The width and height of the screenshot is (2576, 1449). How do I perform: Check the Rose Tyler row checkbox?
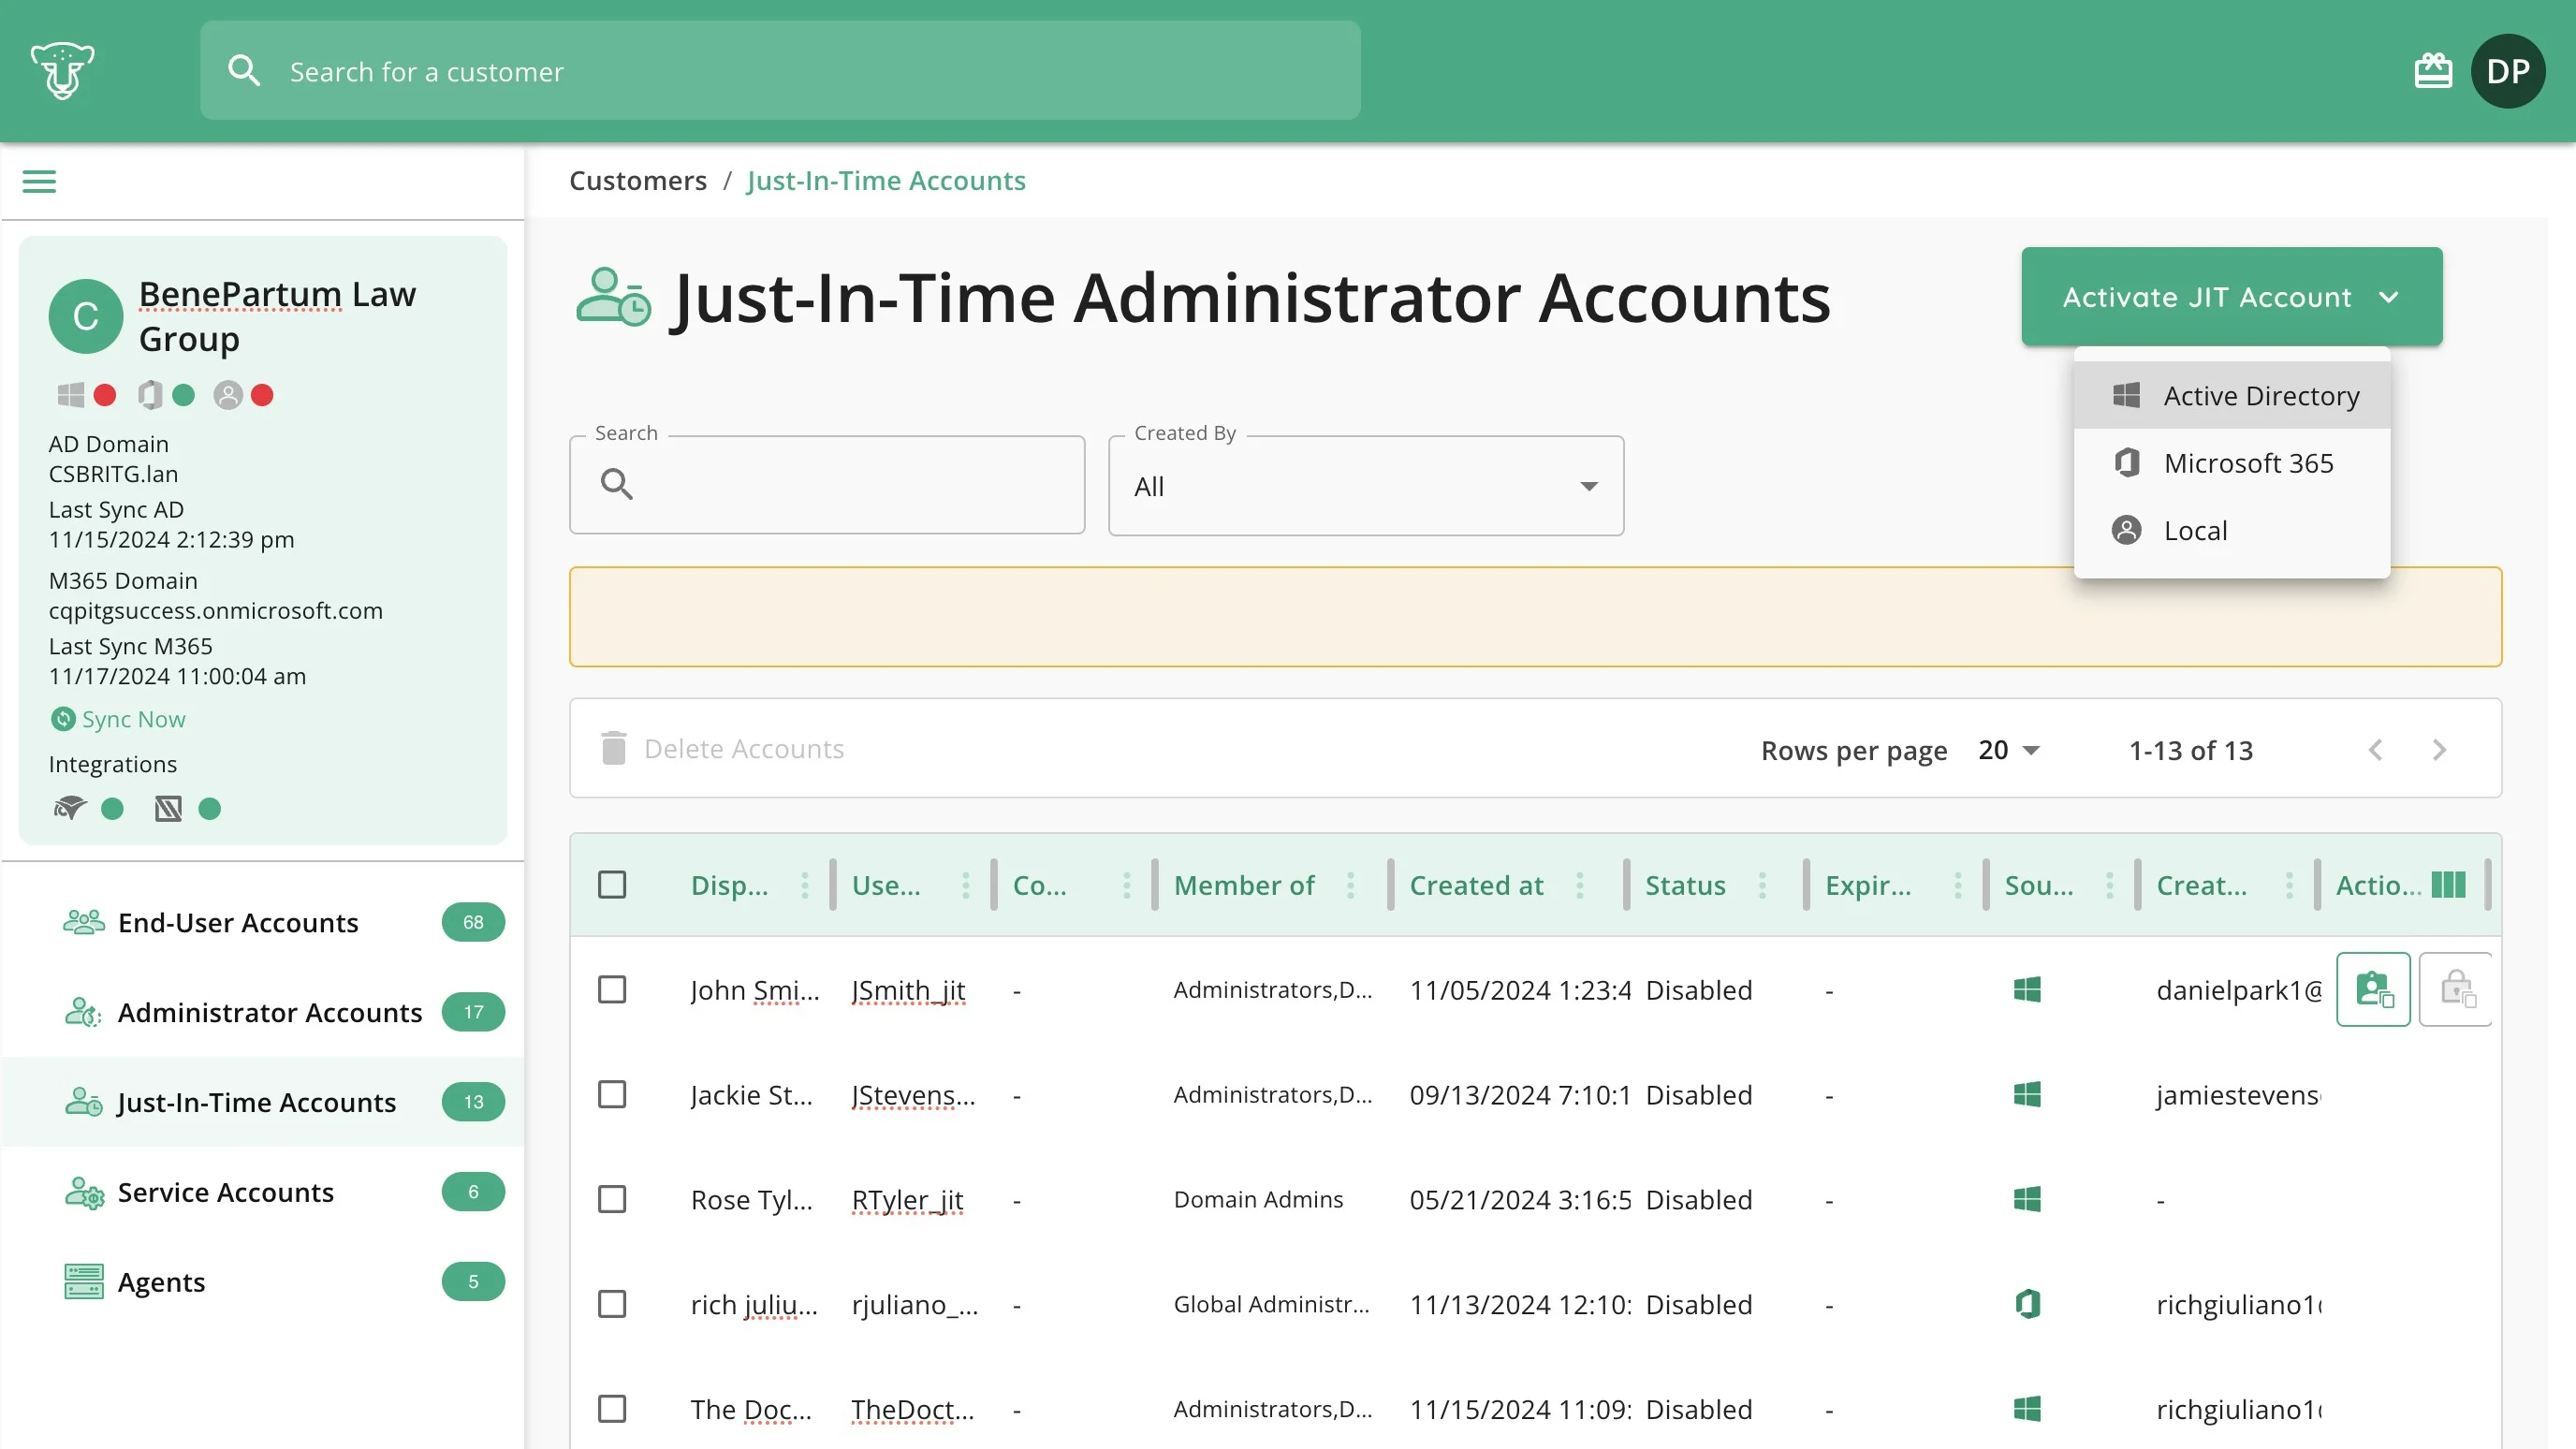611,1199
